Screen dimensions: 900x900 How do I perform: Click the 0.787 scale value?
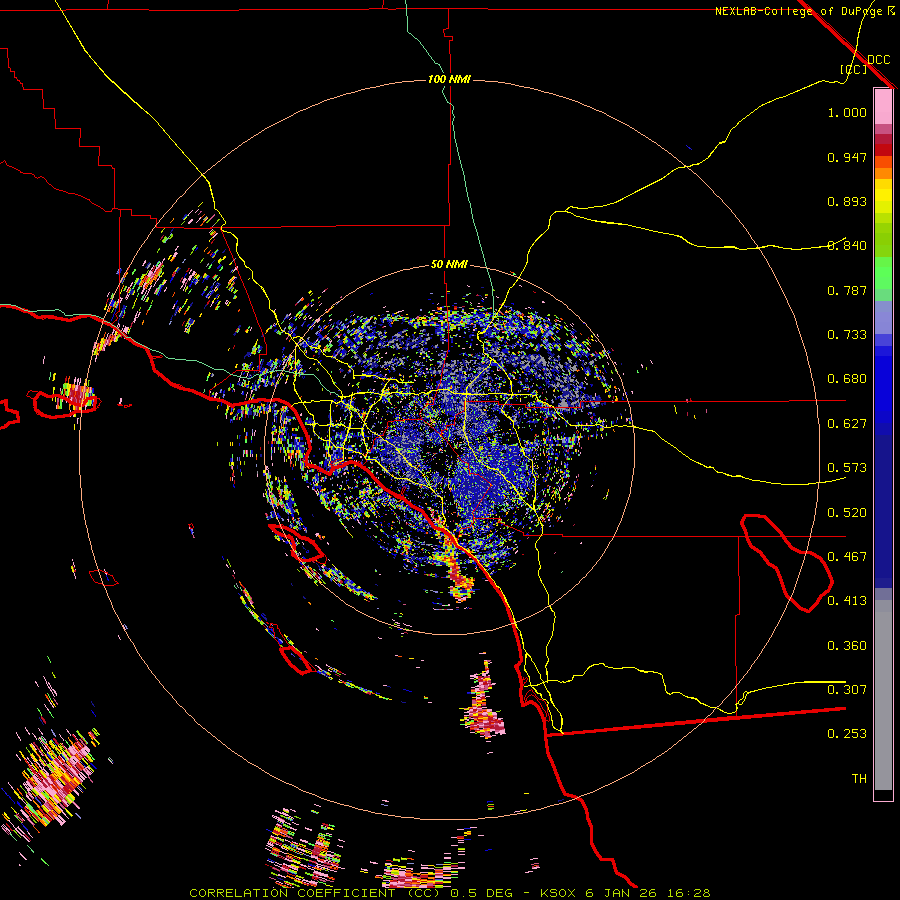coord(847,290)
